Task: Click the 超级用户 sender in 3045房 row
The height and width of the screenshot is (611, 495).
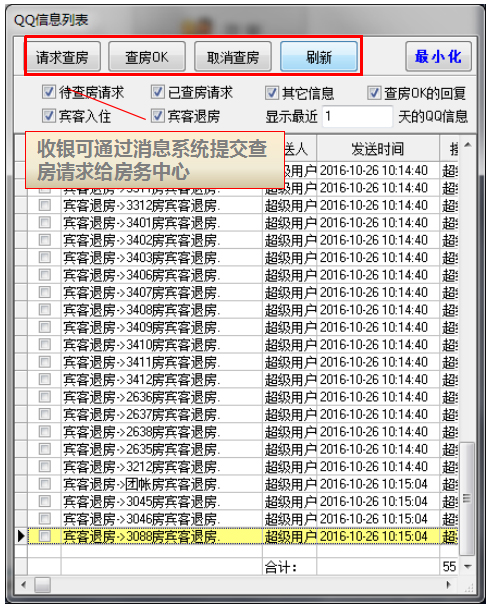Action: click(x=290, y=502)
